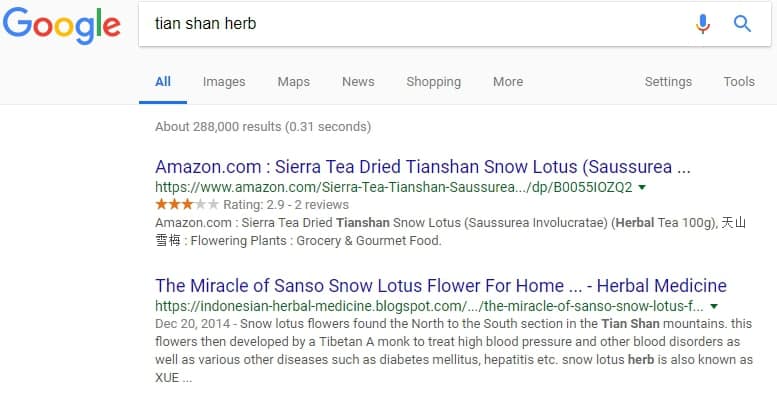Viewport: 777px width, 393px height.
Task: Click the Rating 2.9 - 2 reviews text
Action: click(x=286, y=205)
